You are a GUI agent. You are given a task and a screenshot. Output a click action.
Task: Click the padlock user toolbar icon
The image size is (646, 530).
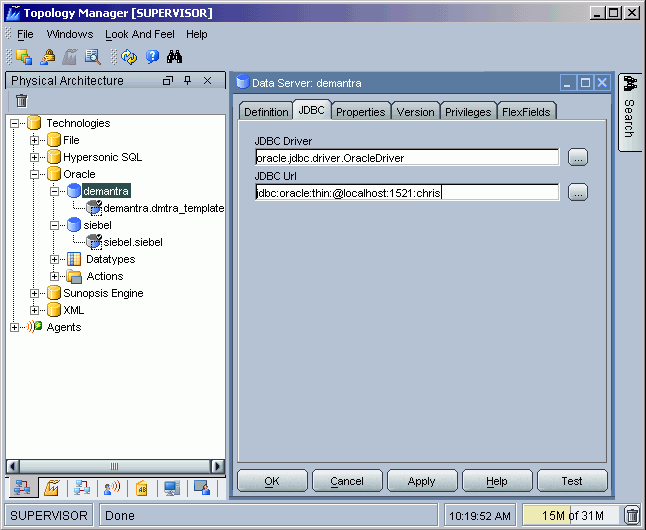tap(48, 57)
